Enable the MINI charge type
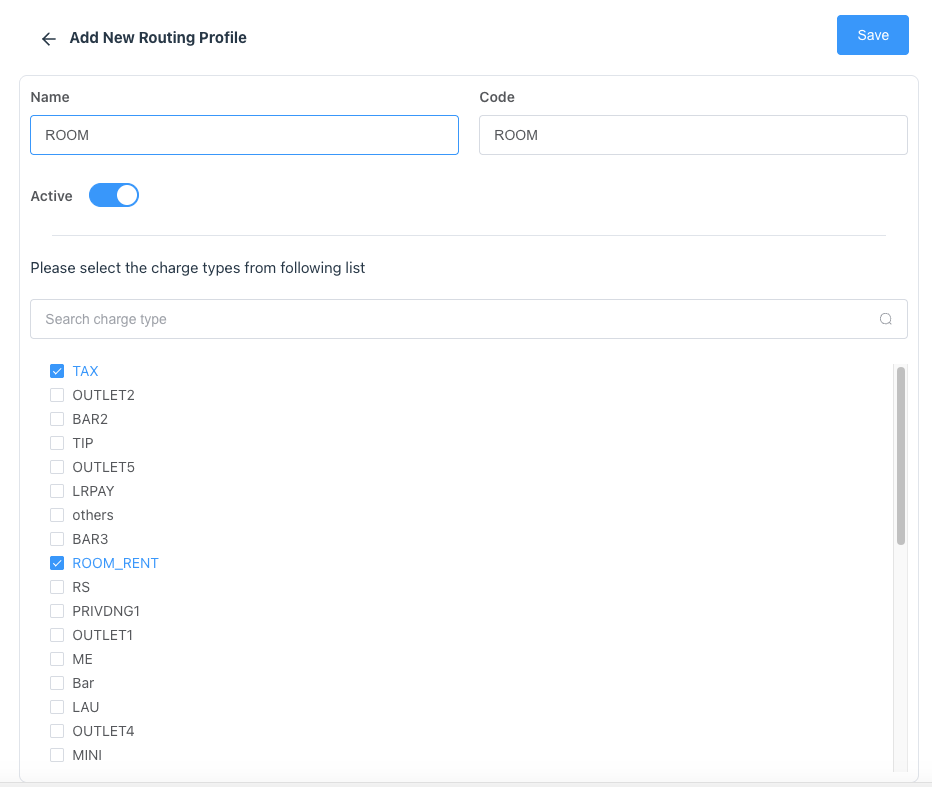Viewport: 932px width, 787px height. pyautogui.click(x=57, y=754)
